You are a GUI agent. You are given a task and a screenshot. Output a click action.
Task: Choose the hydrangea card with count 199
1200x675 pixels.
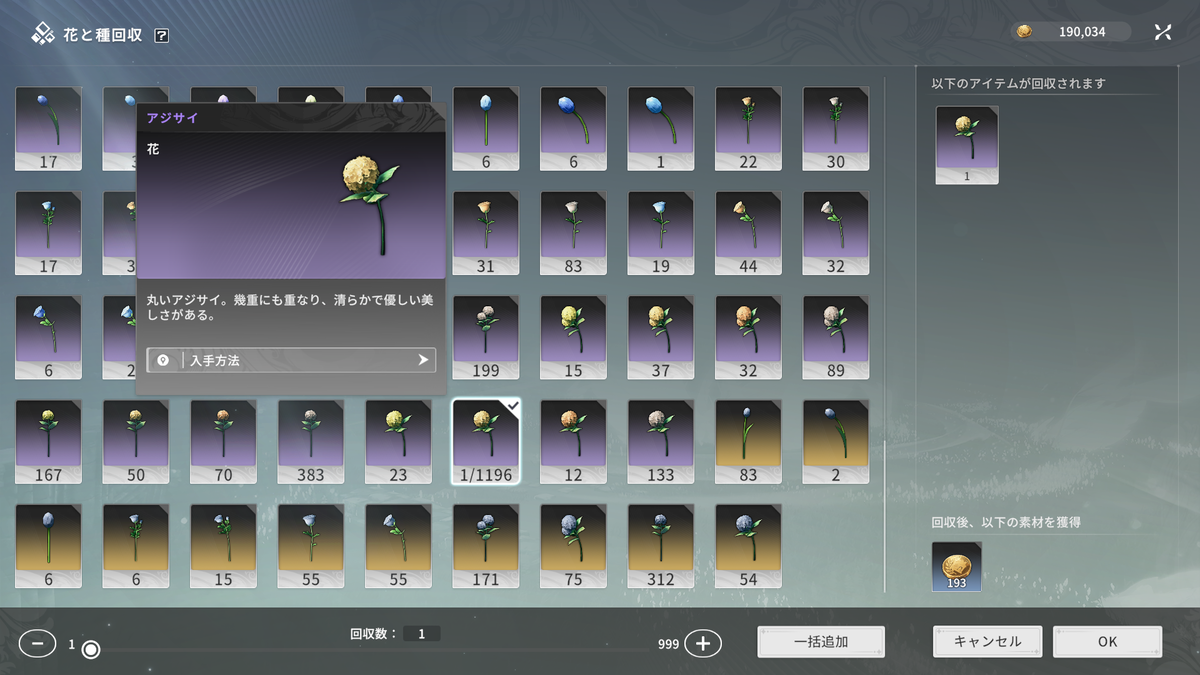click(x=485, y=338)
